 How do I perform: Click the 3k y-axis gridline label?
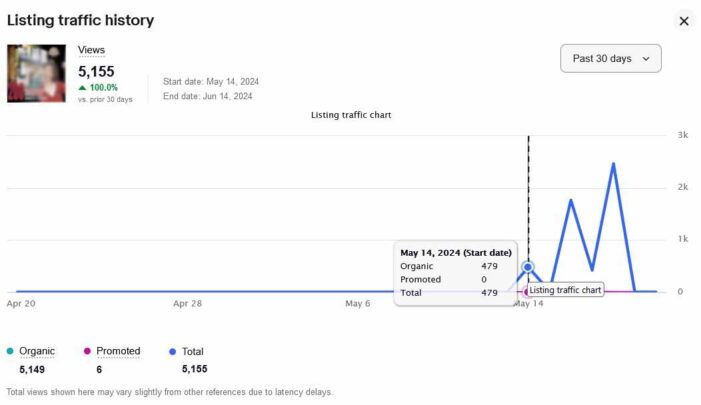[682, 135]
